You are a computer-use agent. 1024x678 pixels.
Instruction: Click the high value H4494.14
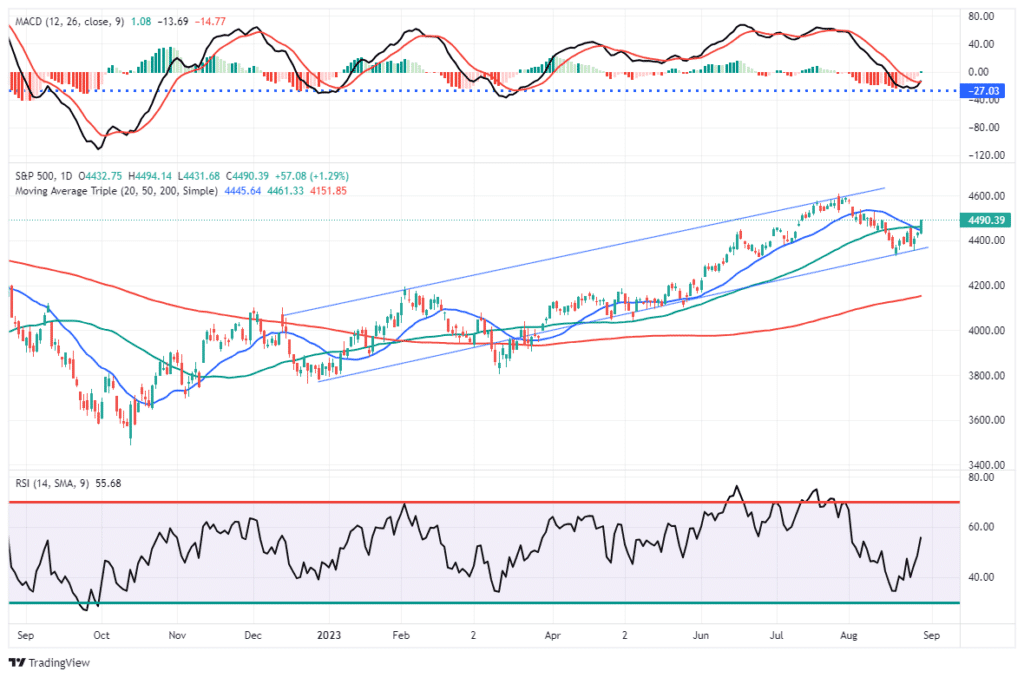pos(150,176)
